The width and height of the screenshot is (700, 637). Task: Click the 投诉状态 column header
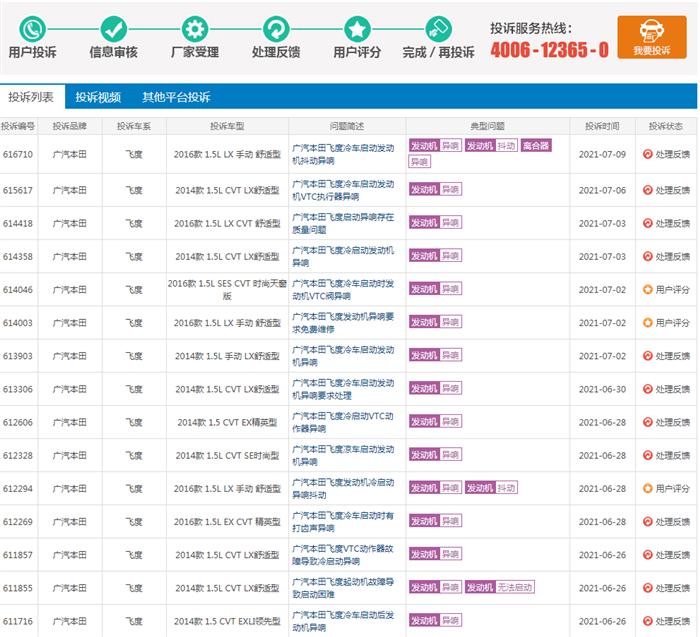click(666, 126)
